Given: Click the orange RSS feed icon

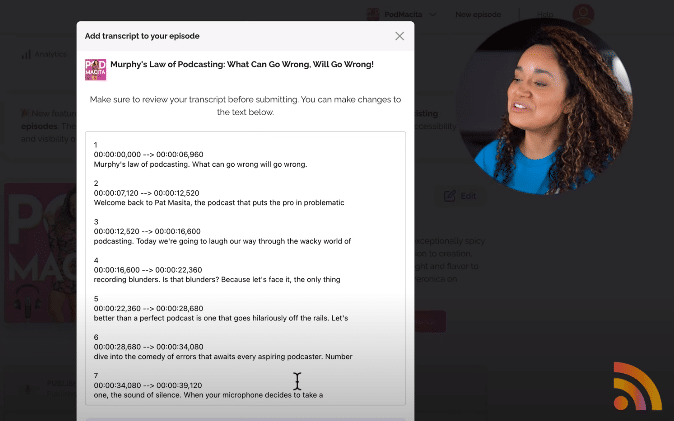Looking at the screenshot, I should point(637,386).
